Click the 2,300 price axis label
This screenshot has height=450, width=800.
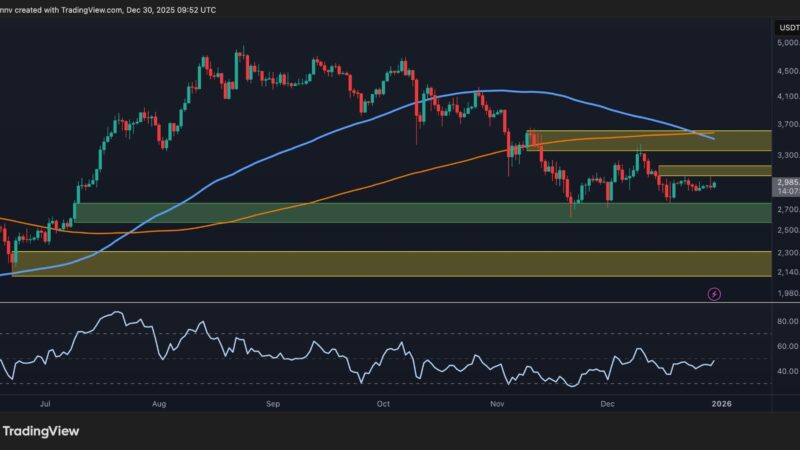788,253
